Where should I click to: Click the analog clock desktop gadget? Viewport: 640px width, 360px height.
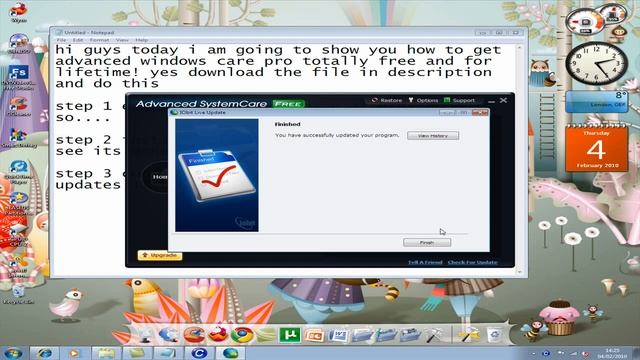tap(596, 64)
